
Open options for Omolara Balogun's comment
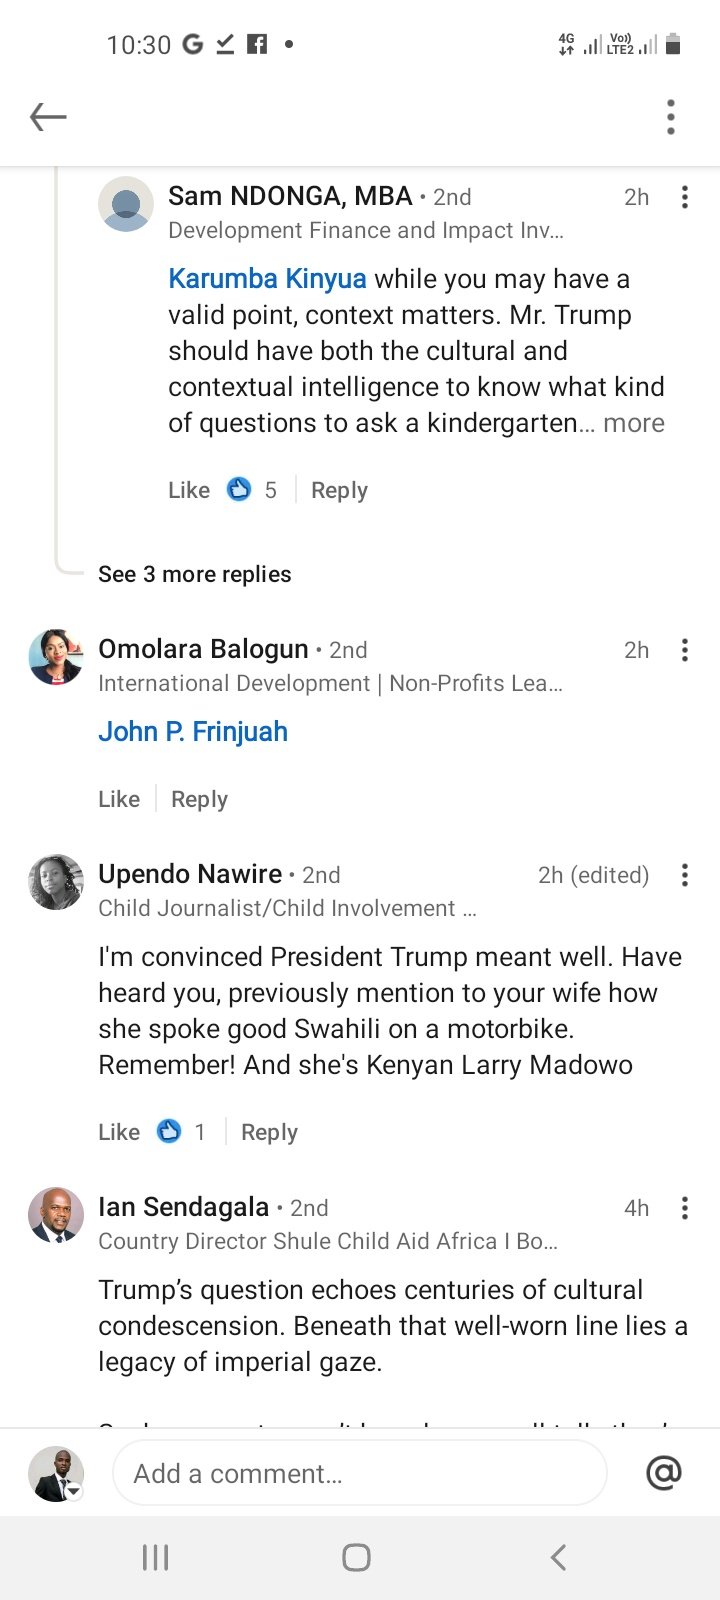(685, 650)
